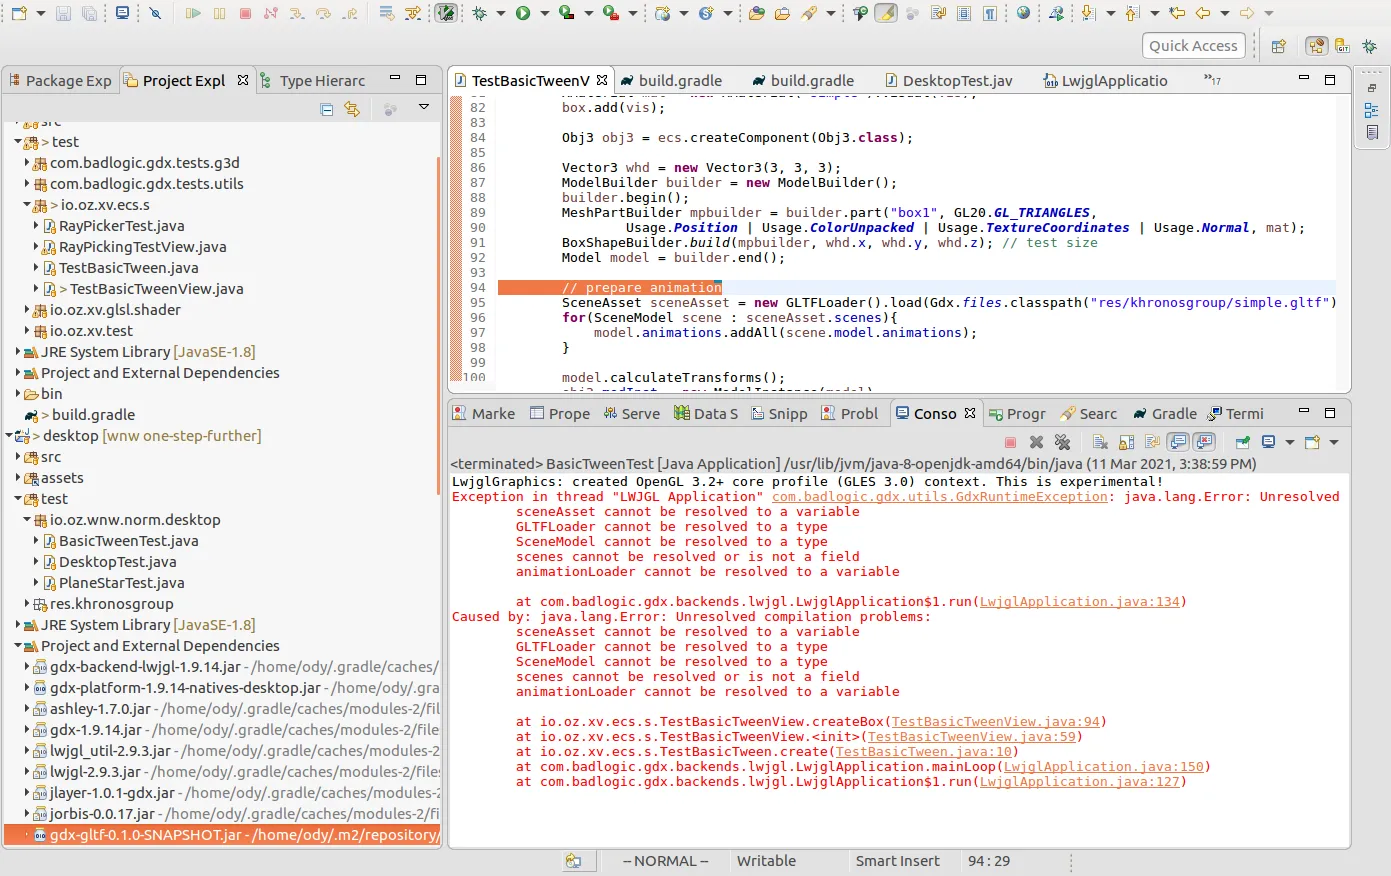Click the Debug bug icon in toolbar
Screen dimensions: 1391x876
(x=479, y=13)
